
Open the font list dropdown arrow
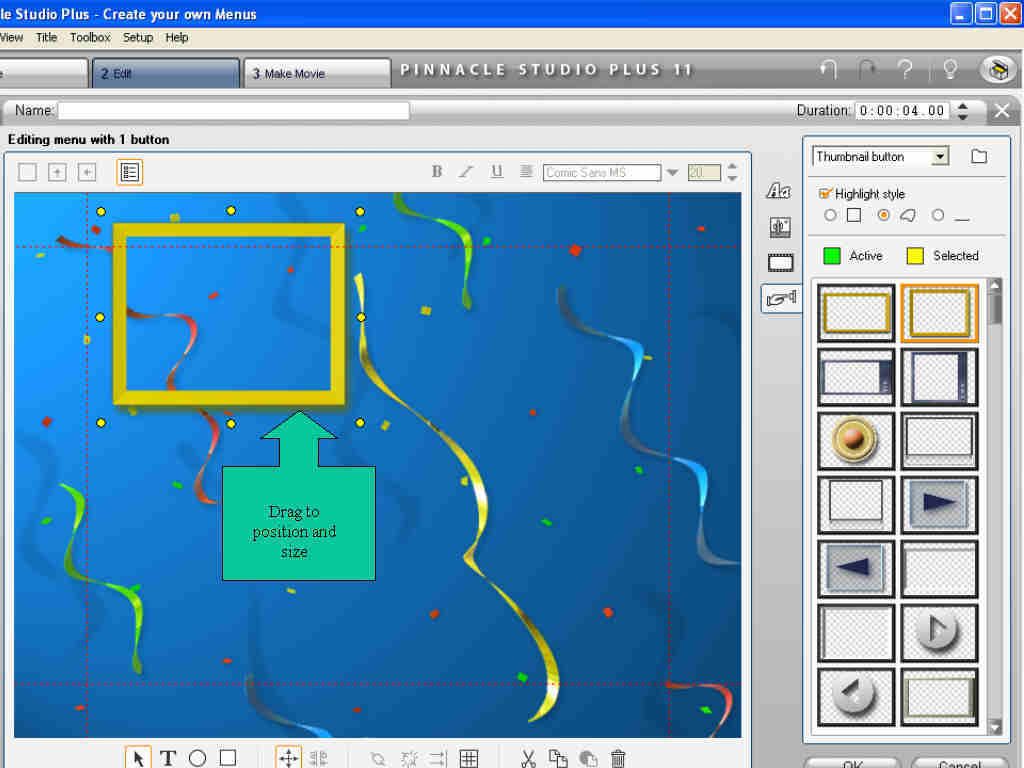[672, 172]
